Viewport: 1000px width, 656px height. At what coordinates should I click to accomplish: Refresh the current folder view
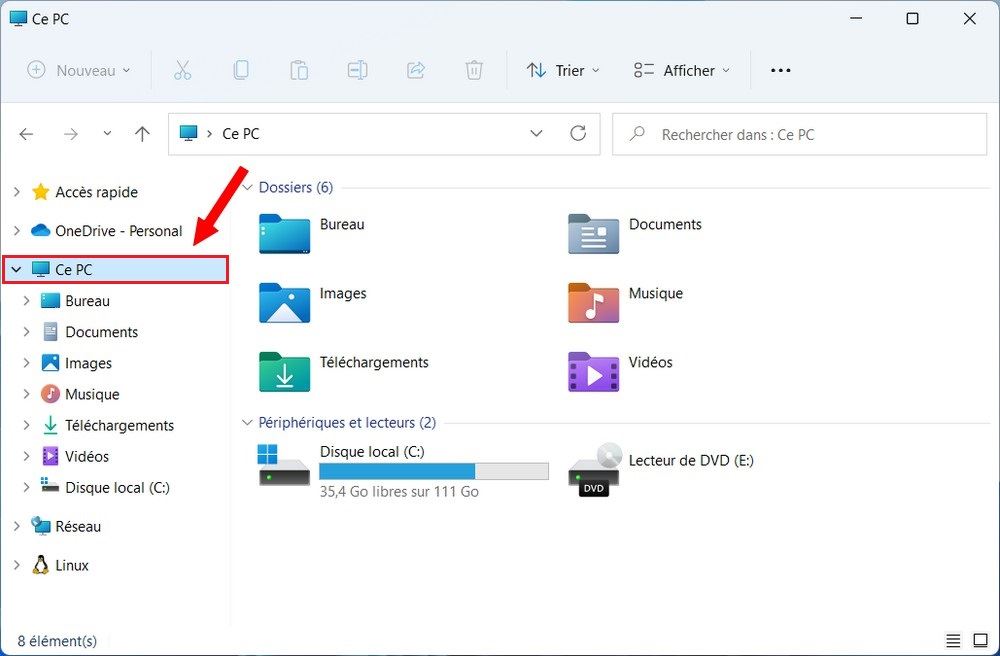[x=577, y=134]
